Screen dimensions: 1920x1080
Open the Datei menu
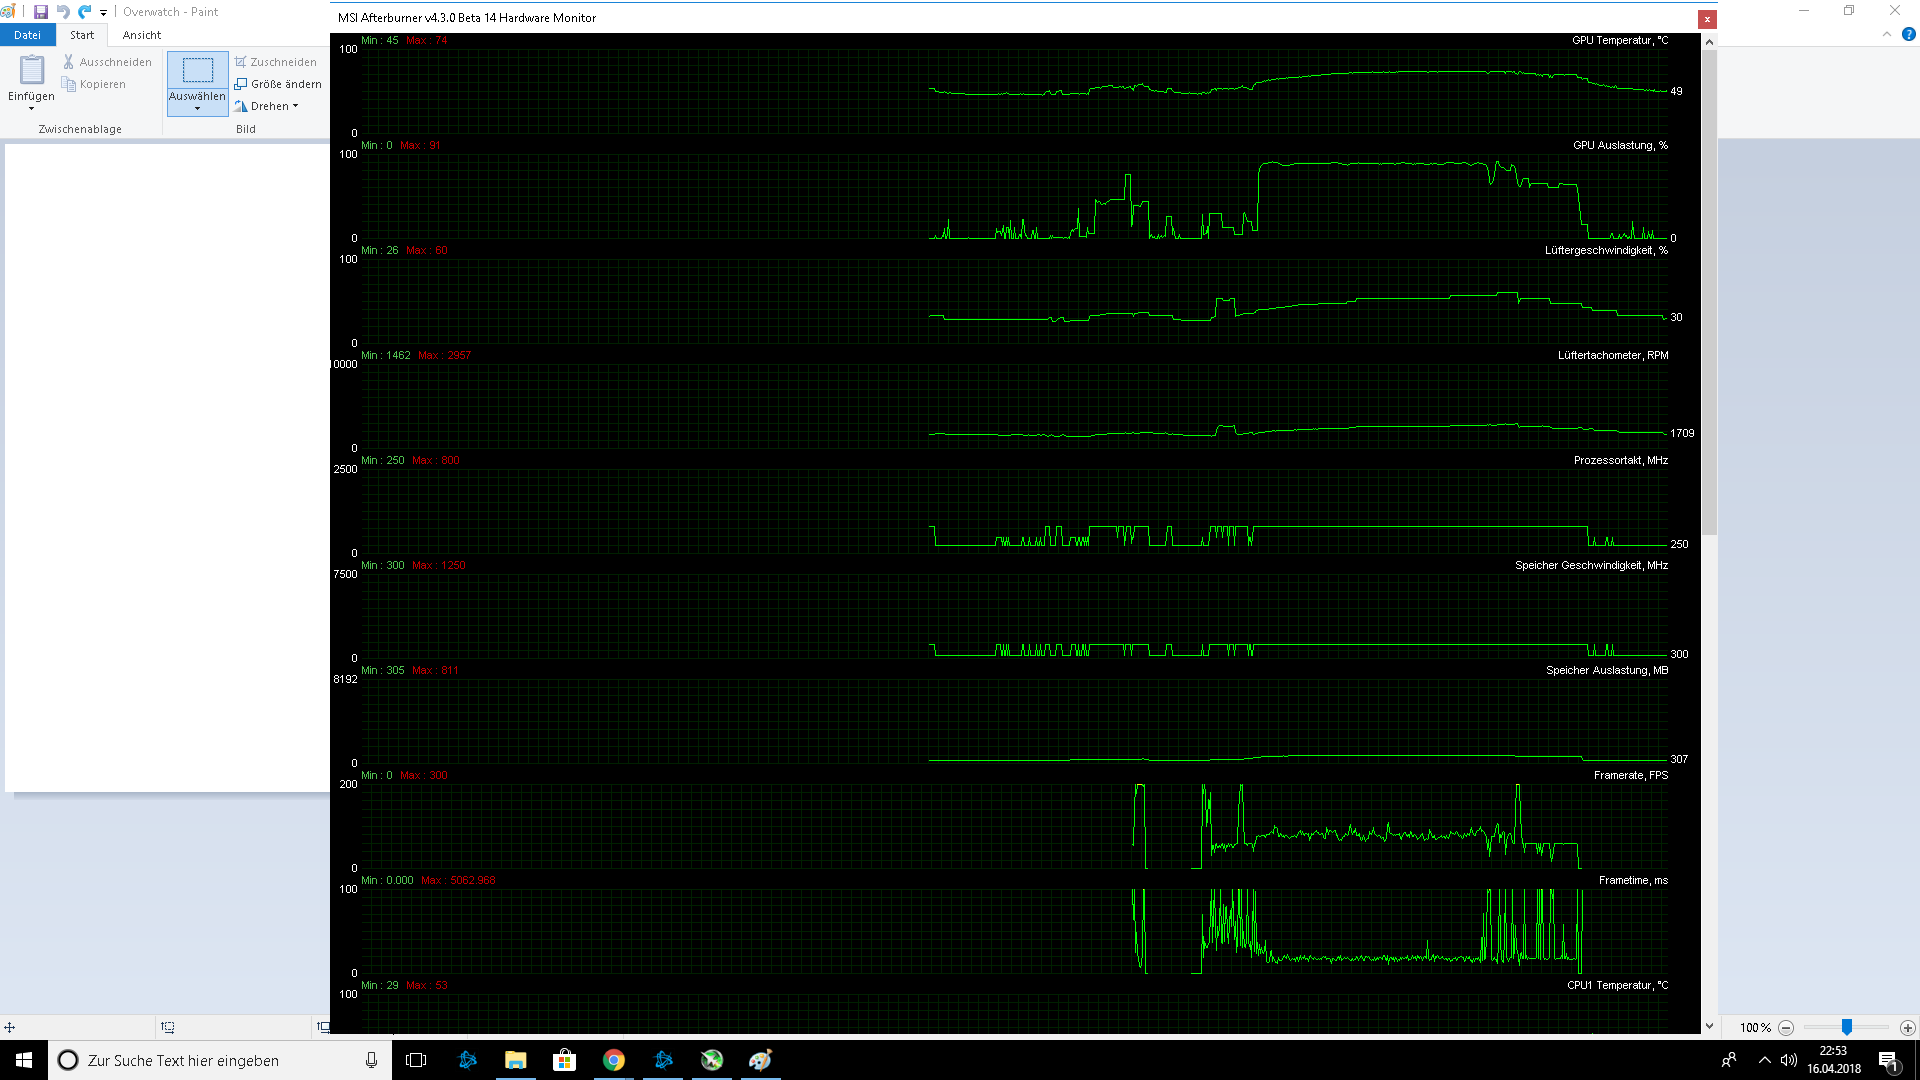pyautogui.click(x=27, y=35)
